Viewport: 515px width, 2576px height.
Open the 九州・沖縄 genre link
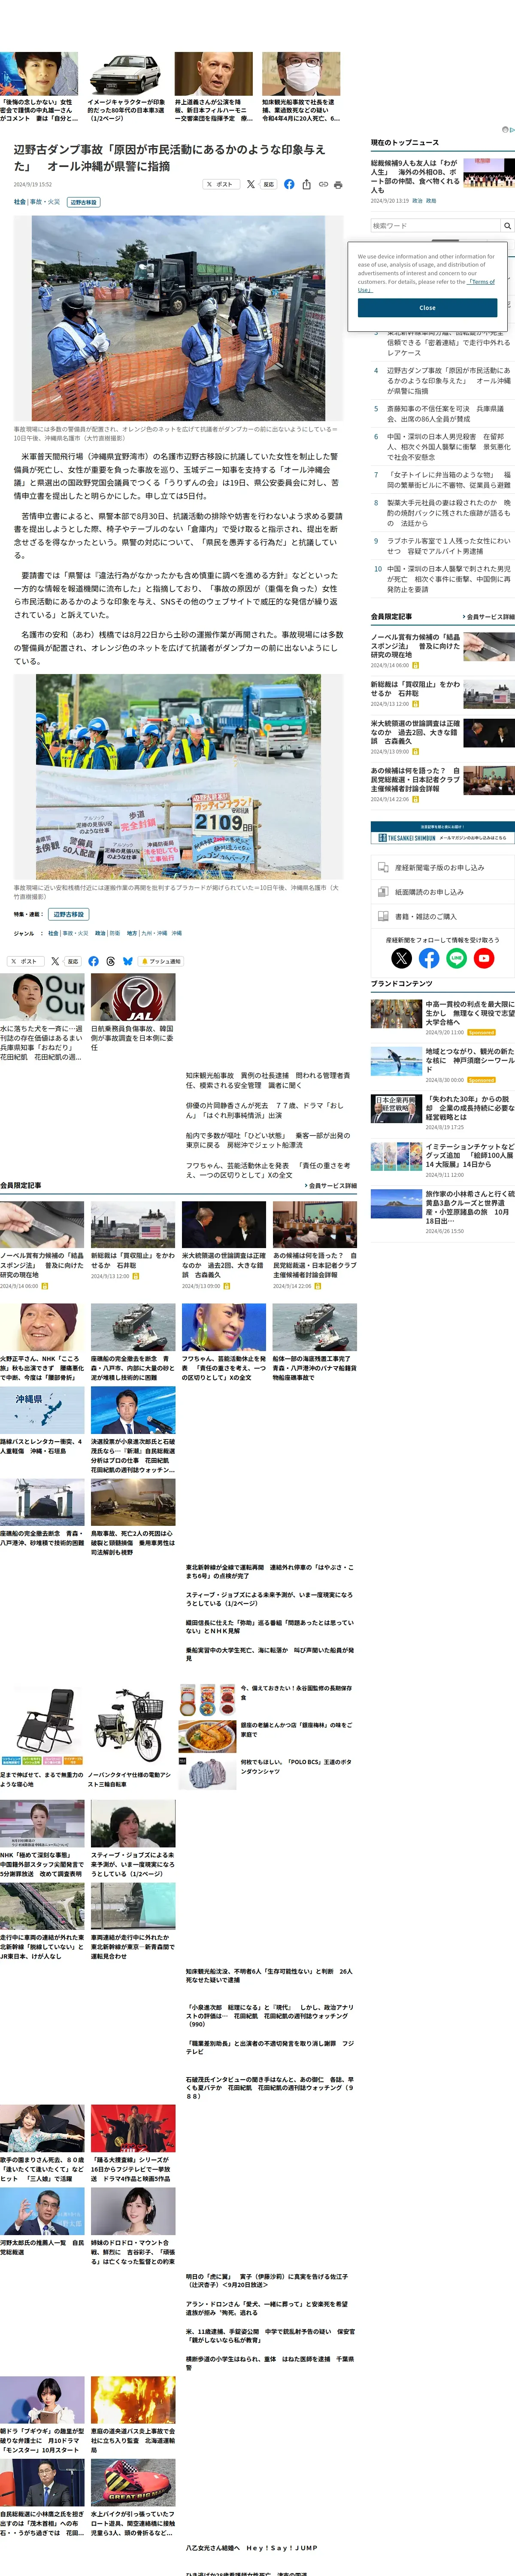coord(154,933)
